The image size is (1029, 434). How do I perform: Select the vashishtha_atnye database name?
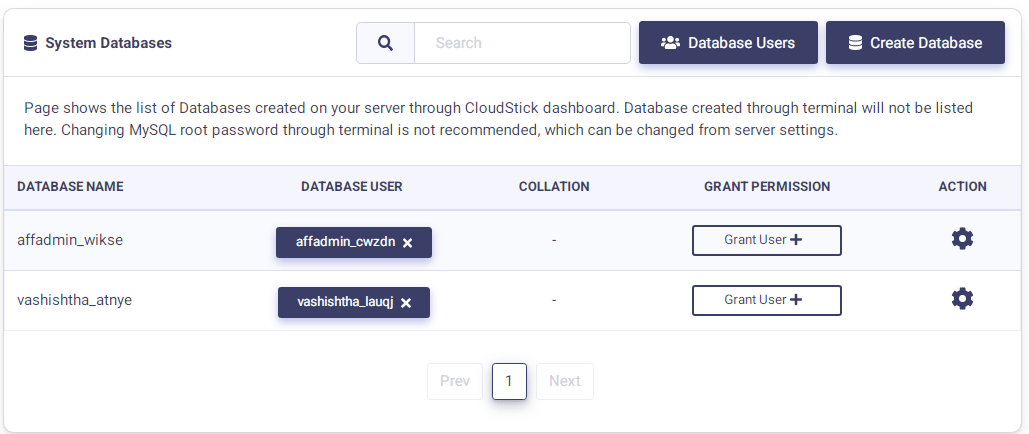coord(75,300)
